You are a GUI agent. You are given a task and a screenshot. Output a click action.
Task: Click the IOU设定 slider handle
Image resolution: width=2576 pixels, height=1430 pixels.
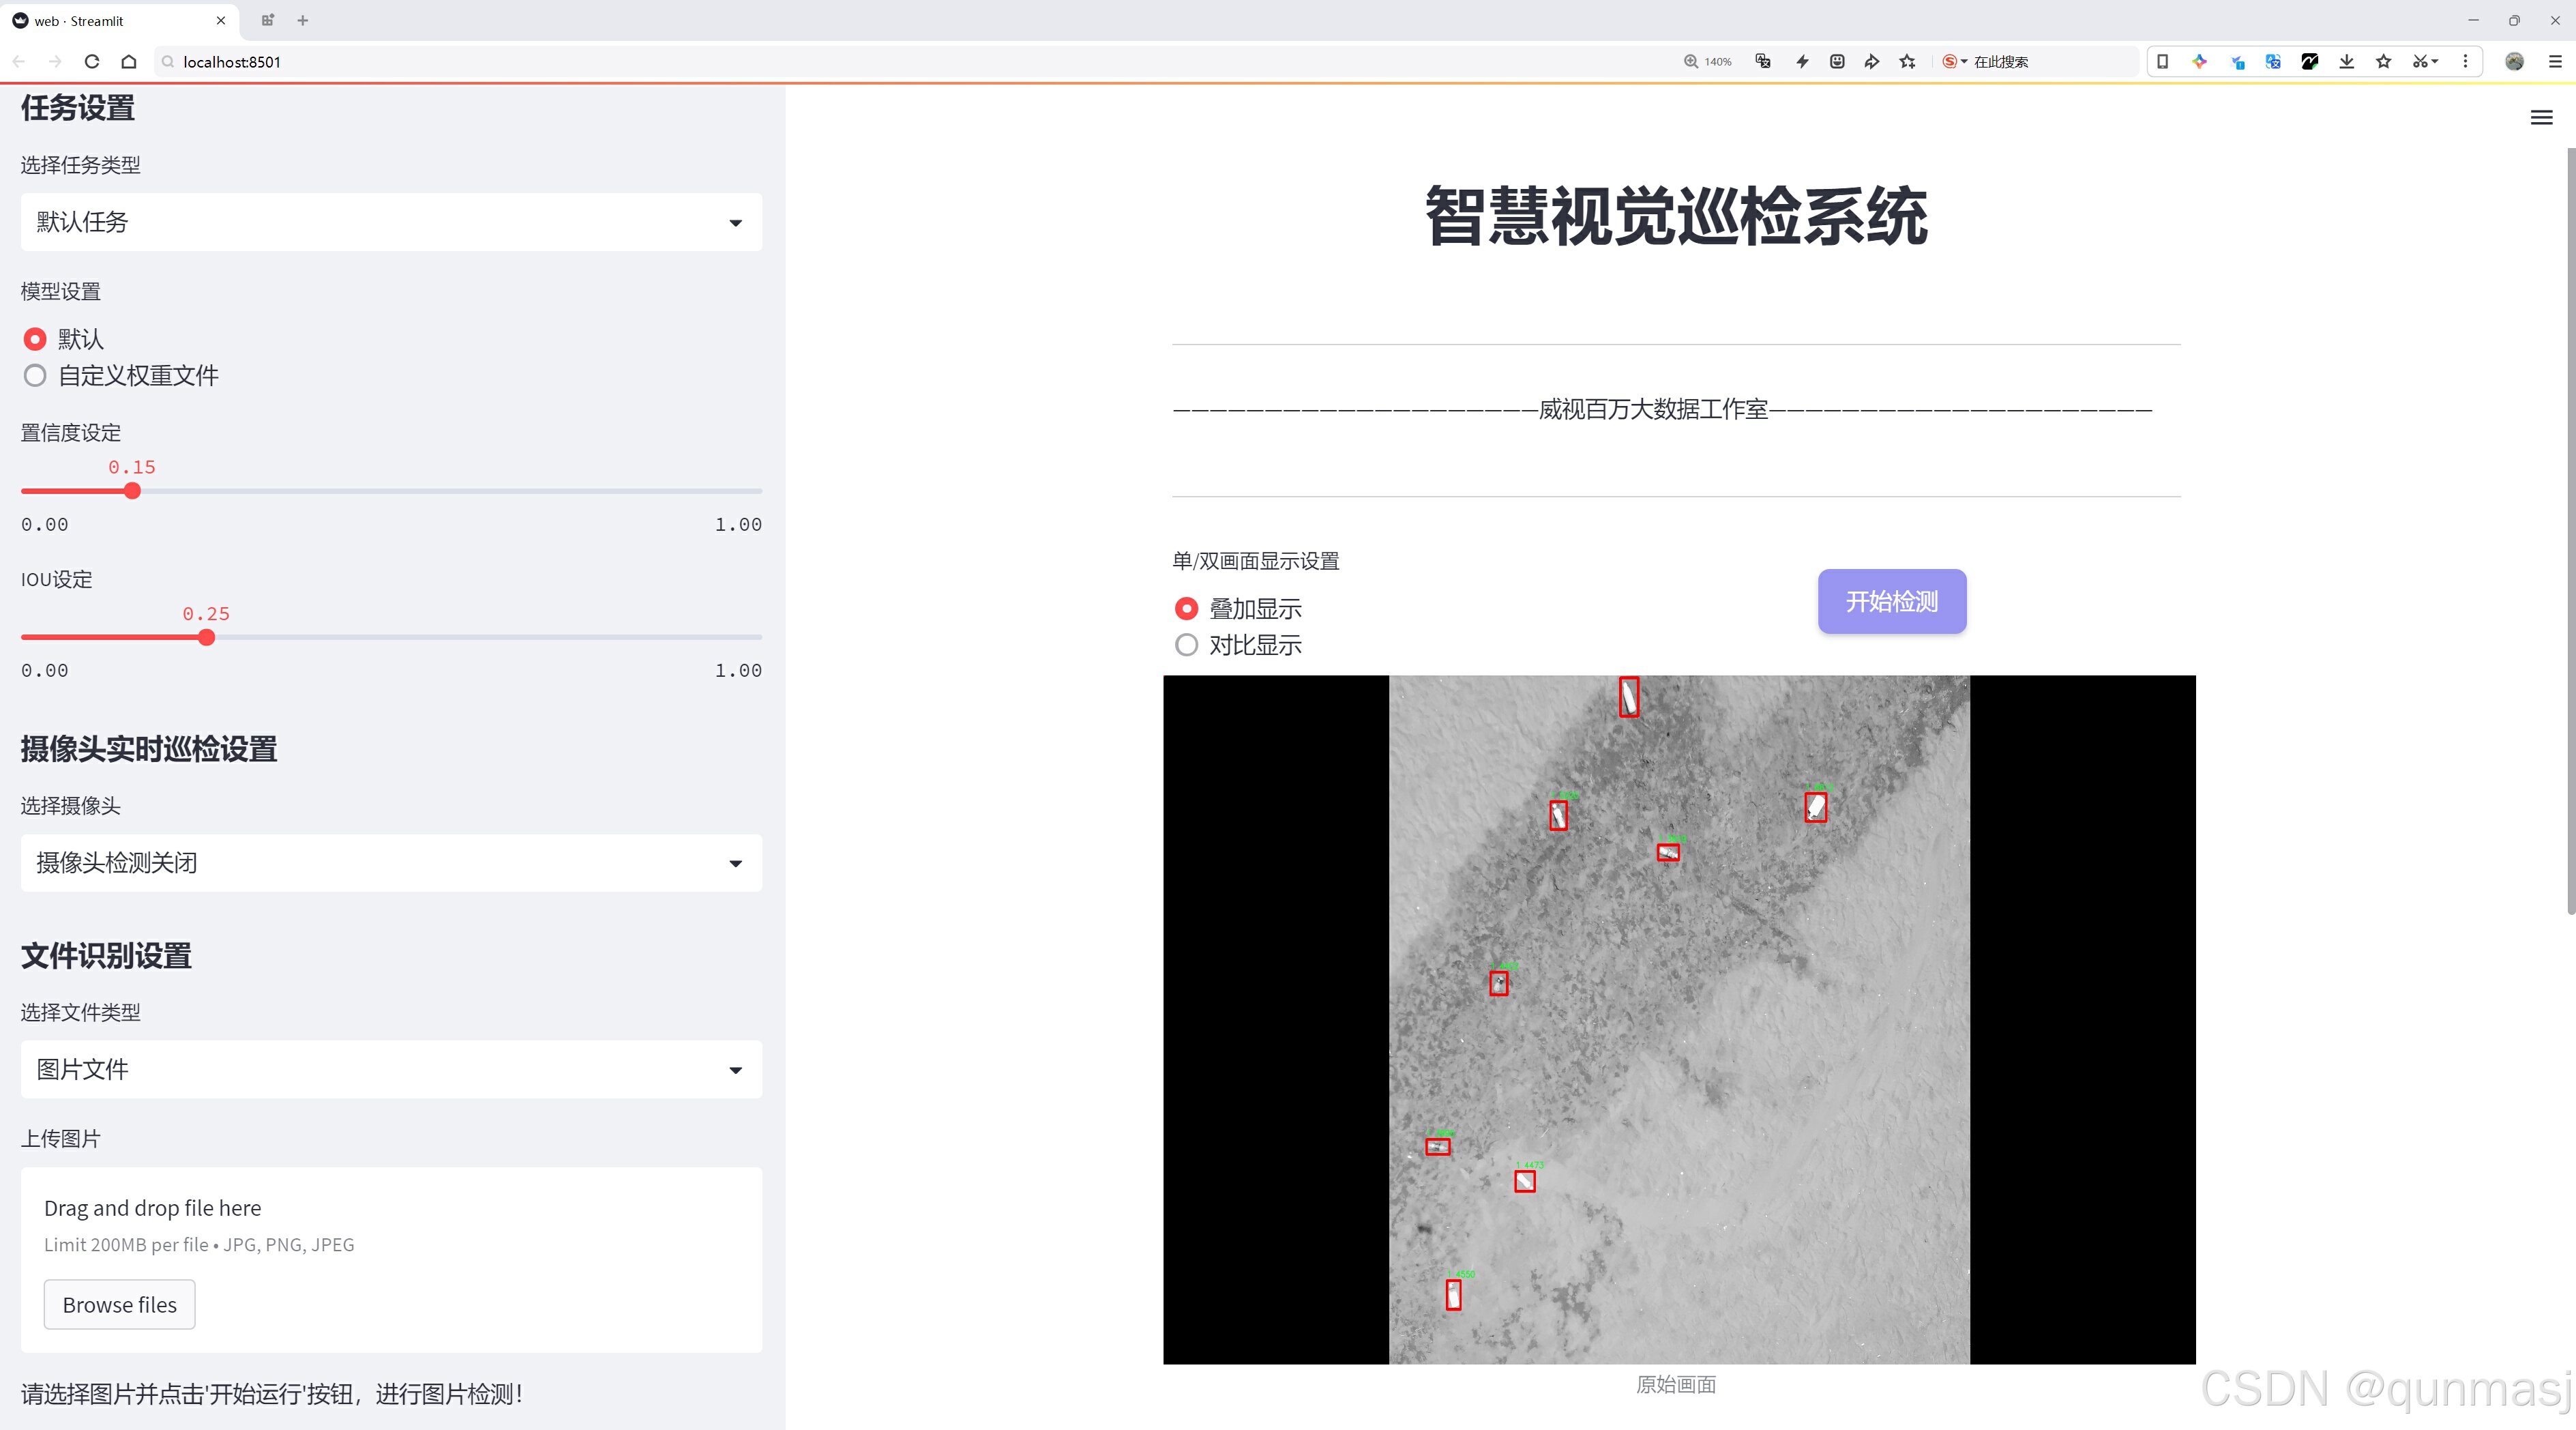point(206,637)
